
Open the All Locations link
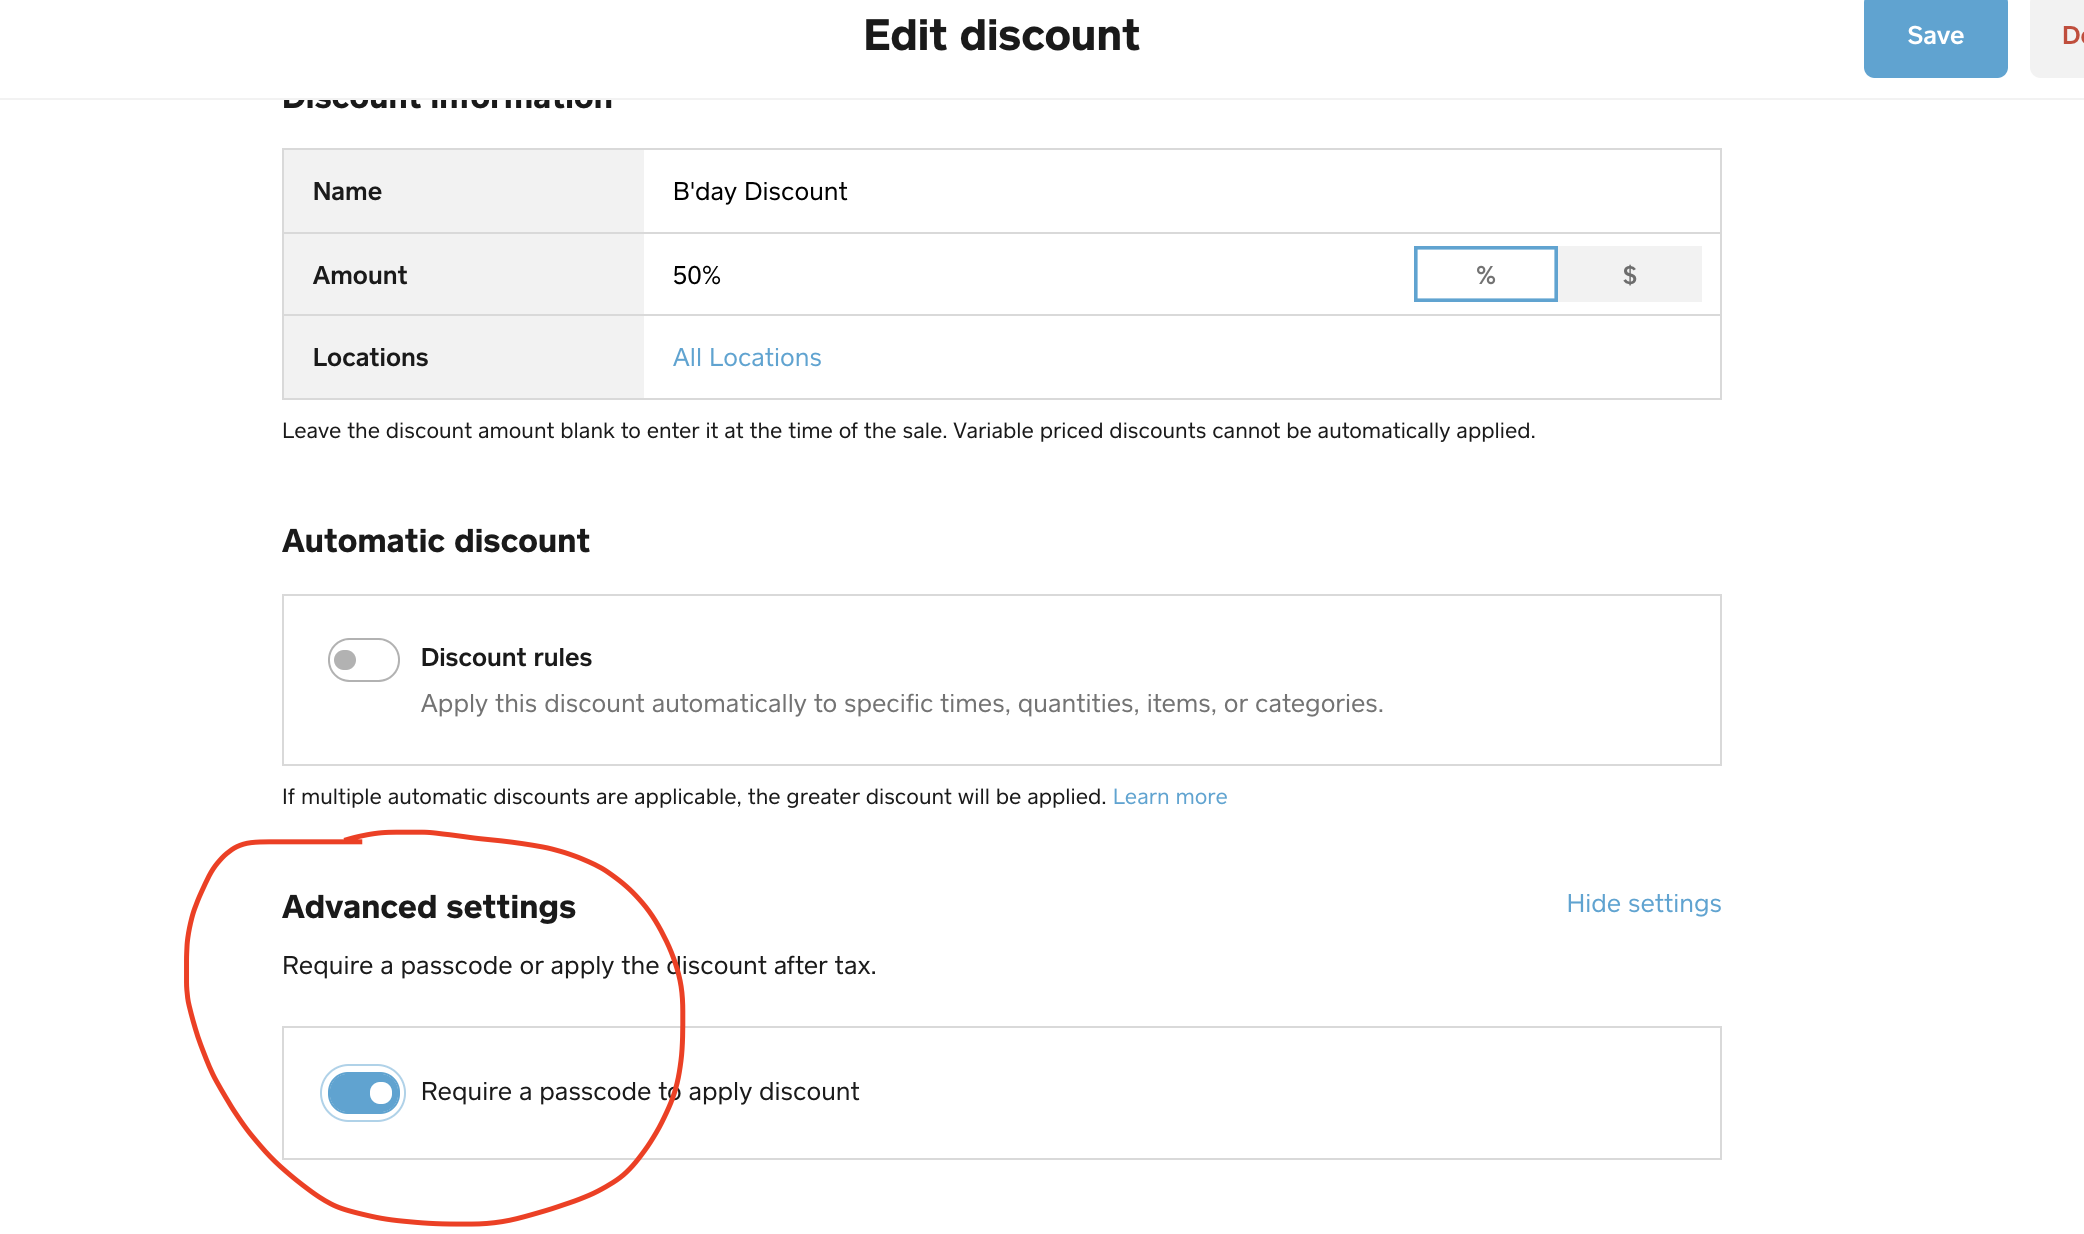tap(746, 358)
